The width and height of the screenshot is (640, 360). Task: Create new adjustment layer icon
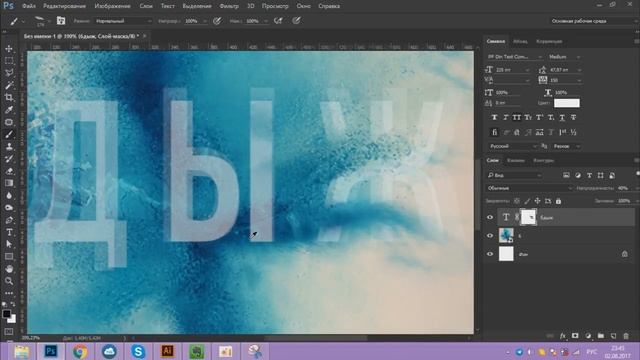[x=588, y=336]
